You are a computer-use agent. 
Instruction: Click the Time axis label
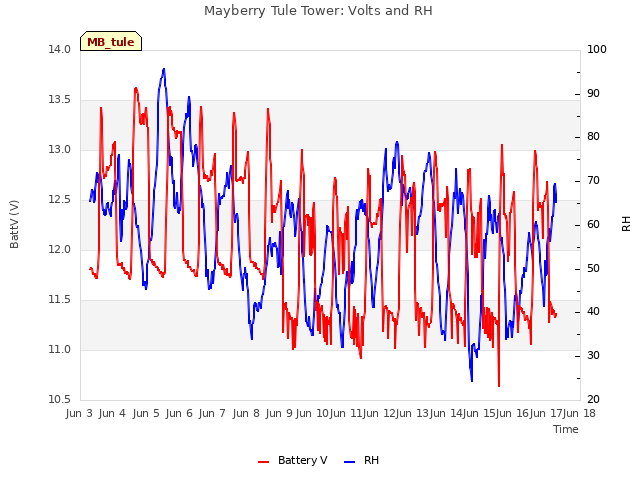click(x=566, y=429)
